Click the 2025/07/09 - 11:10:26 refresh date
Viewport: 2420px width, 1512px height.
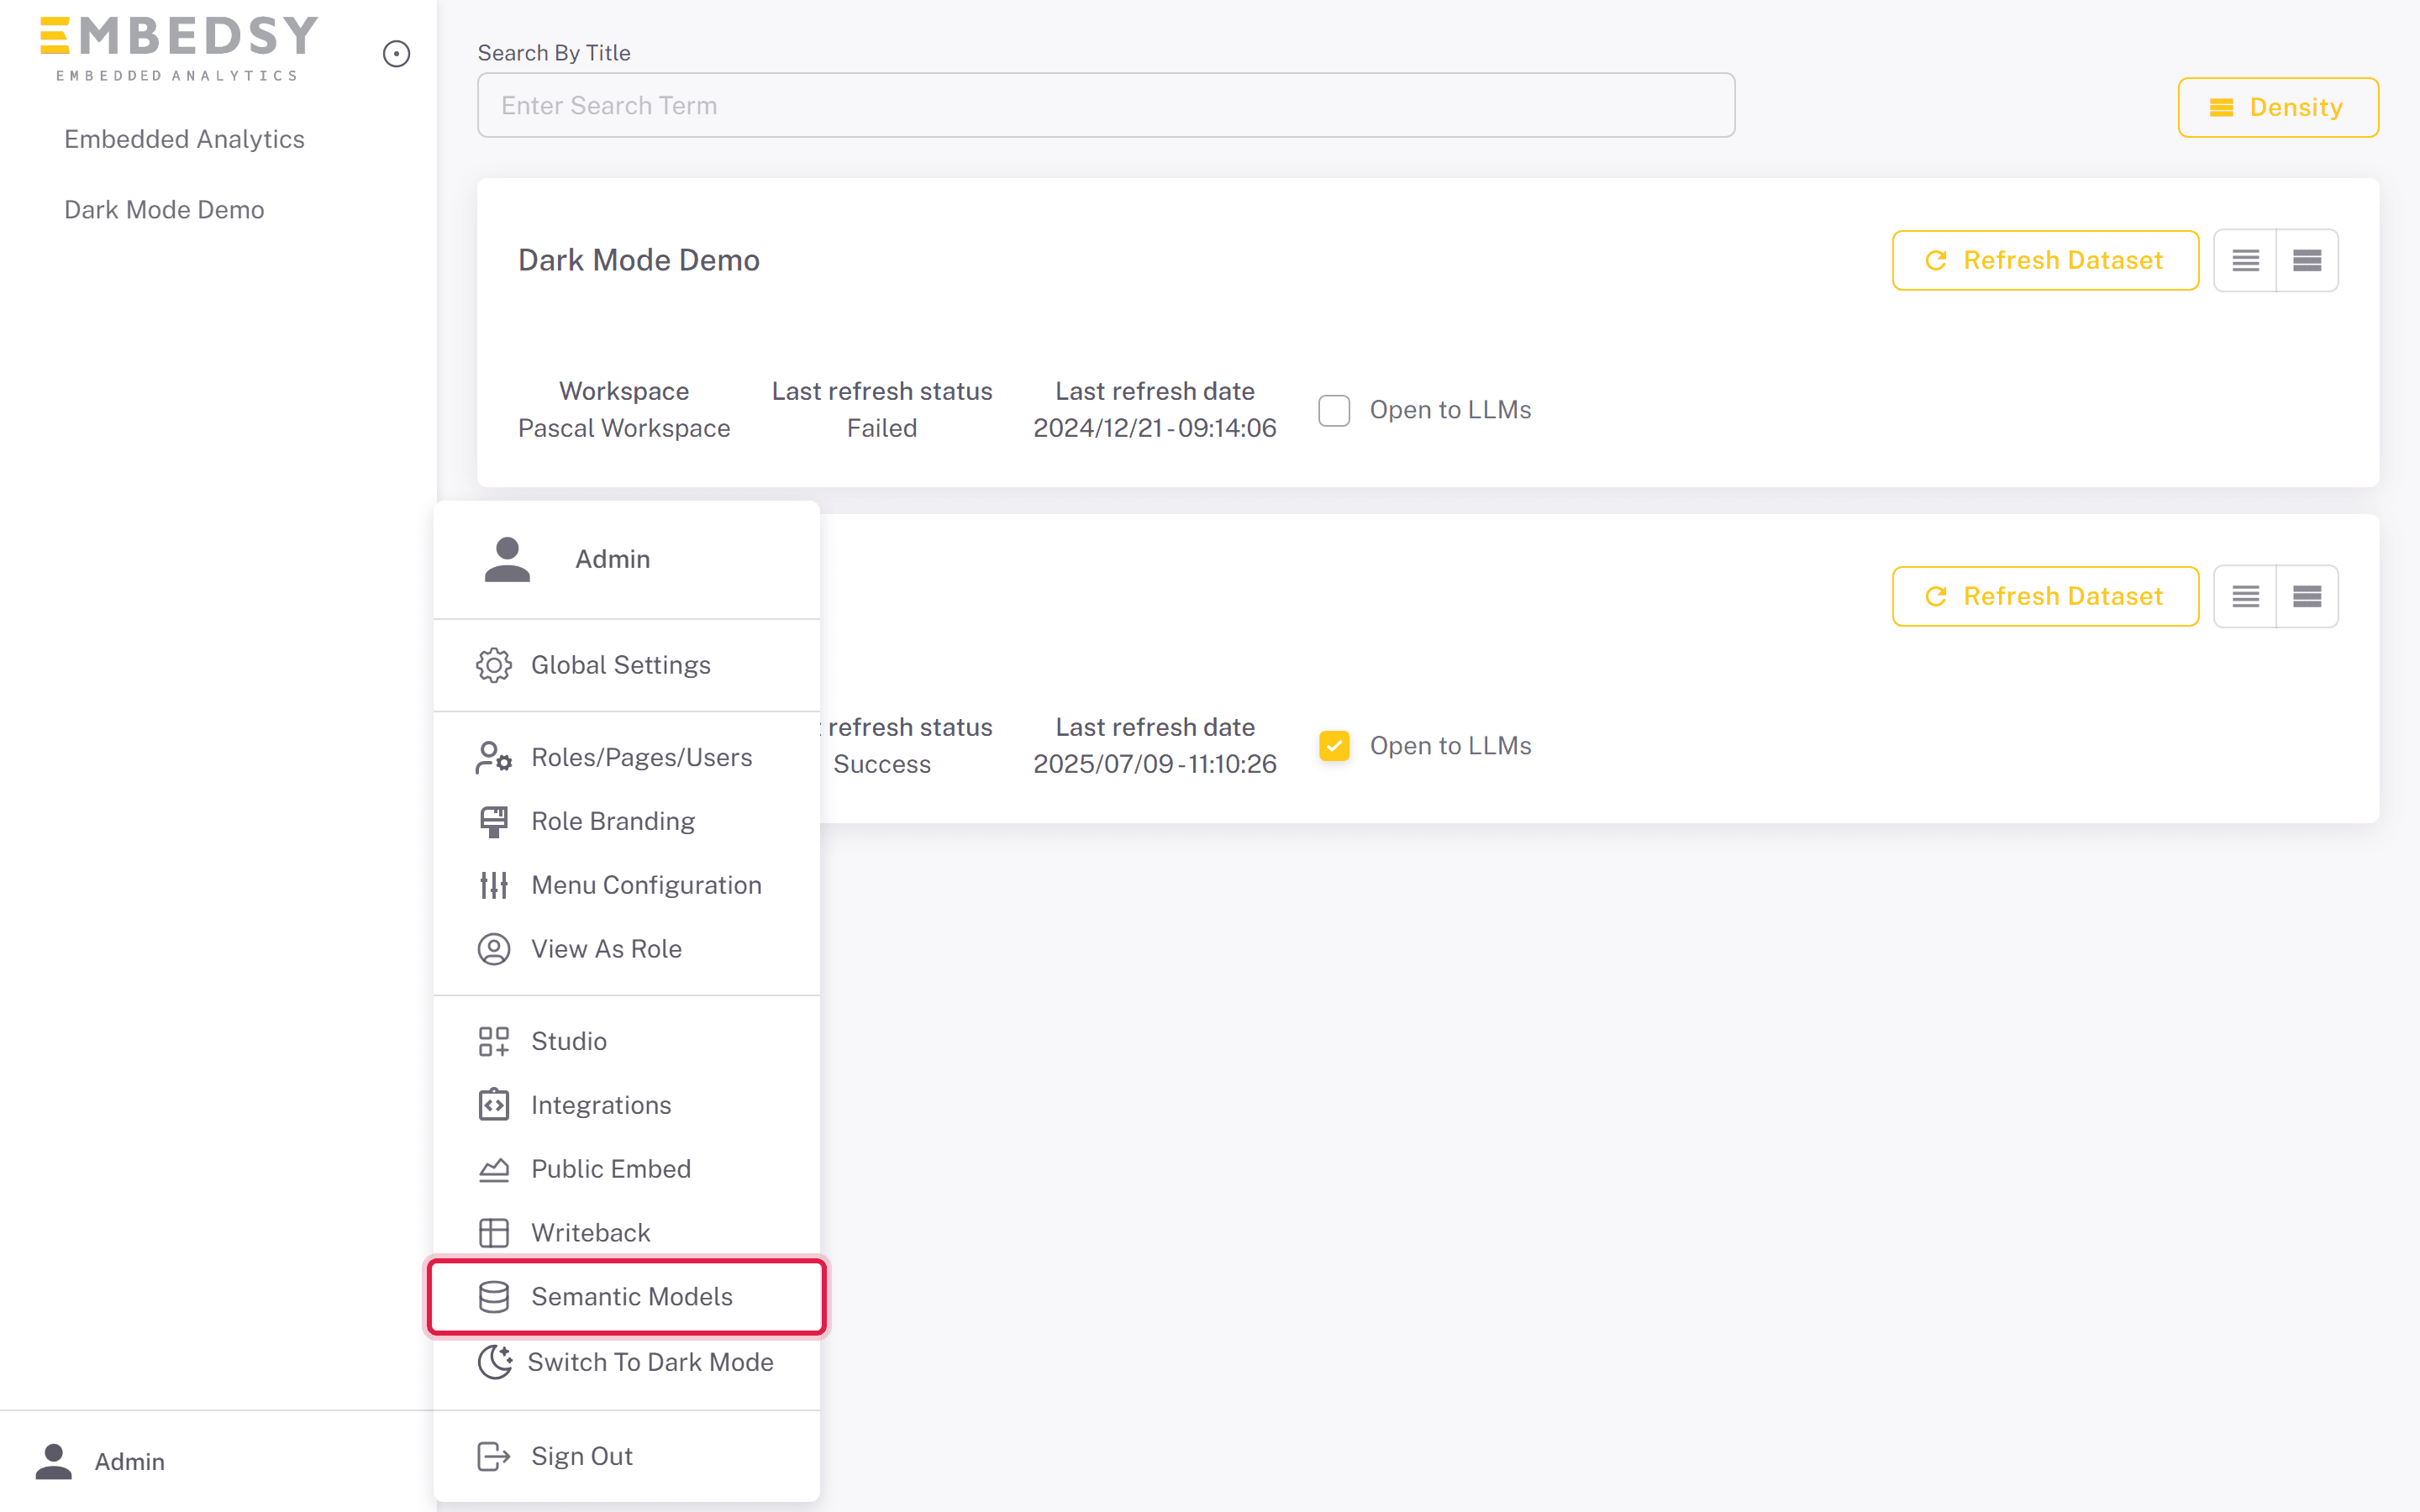point(1155,764)
